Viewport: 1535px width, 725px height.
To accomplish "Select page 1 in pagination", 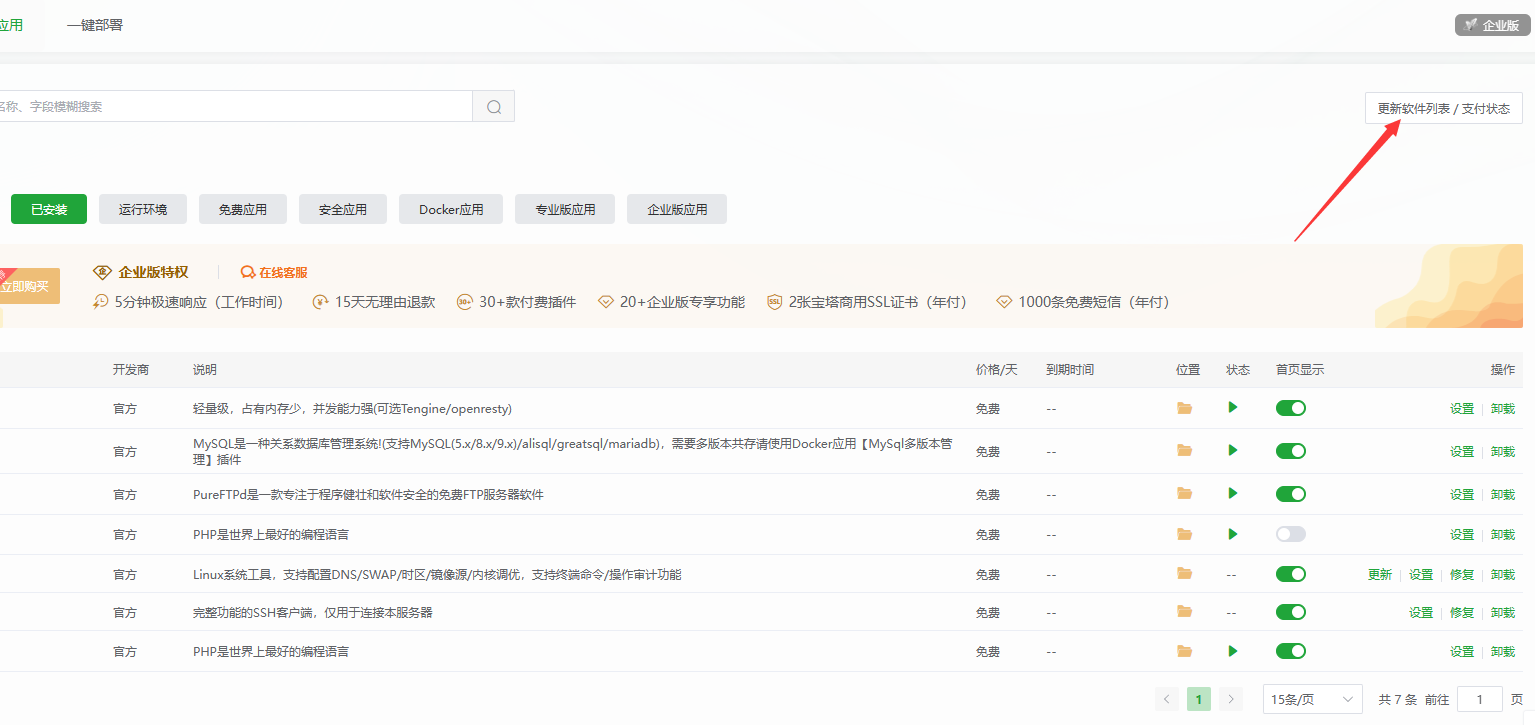I will click(x=1199, y=699).
